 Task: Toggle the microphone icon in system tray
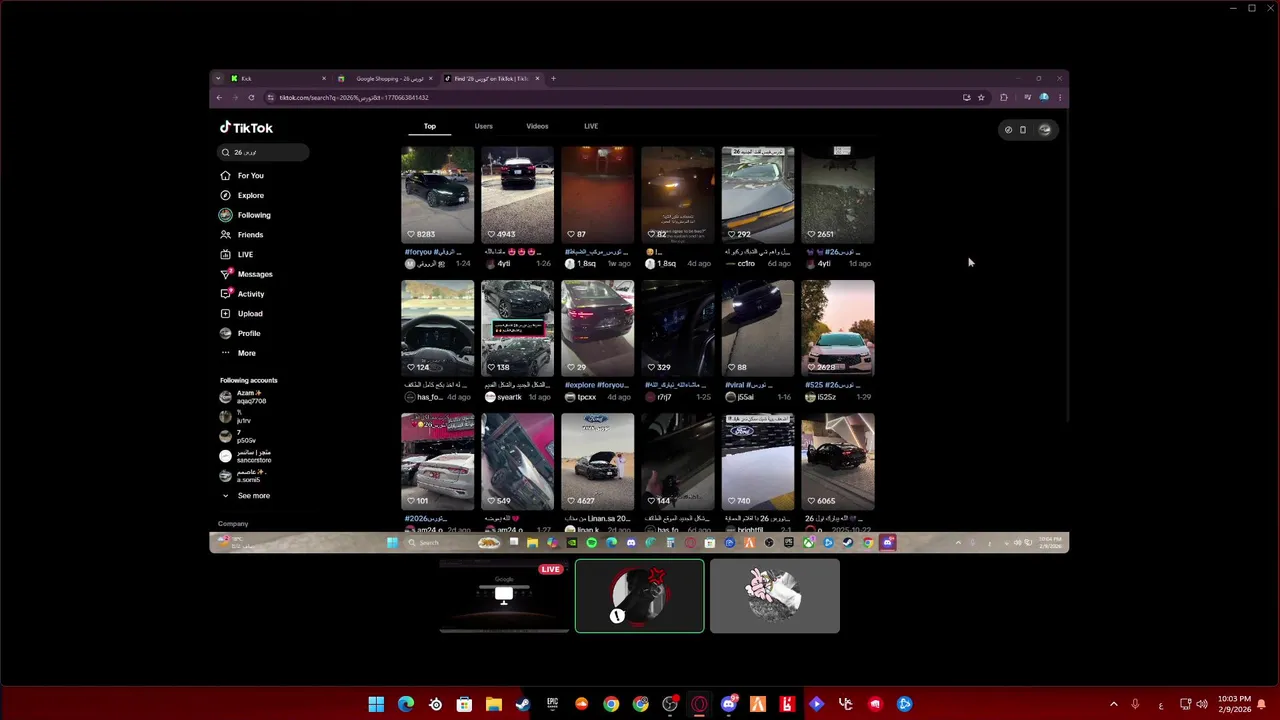click(x=1135, y=704)
